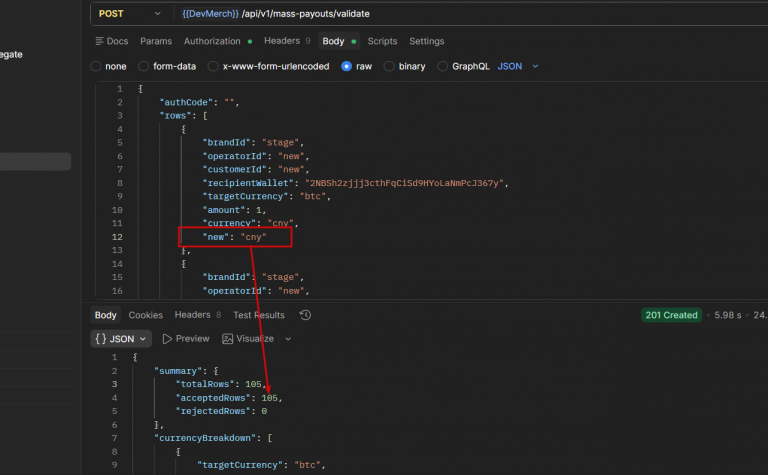Switch to the Params tab
Screen dimensions: 768x475
click(156, 41)
